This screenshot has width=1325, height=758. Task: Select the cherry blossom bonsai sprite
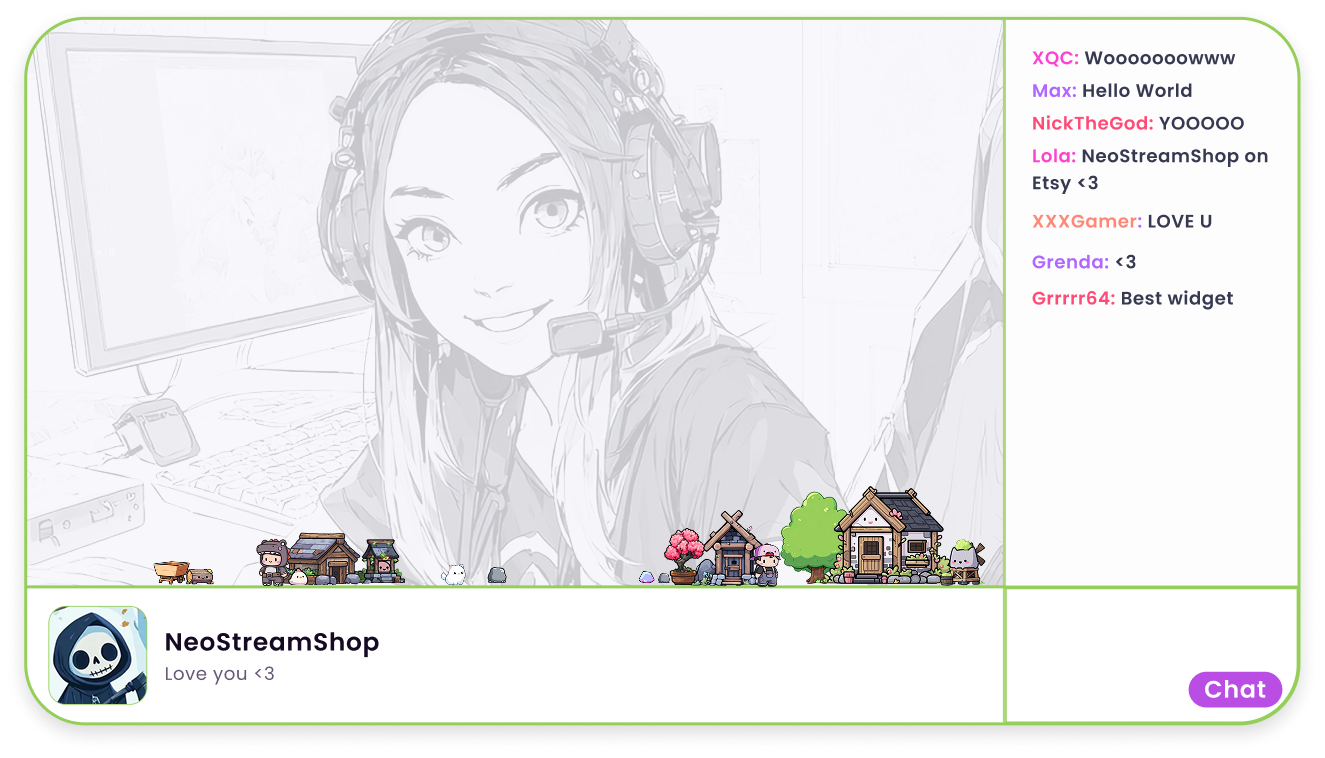(x=682, y=555)
